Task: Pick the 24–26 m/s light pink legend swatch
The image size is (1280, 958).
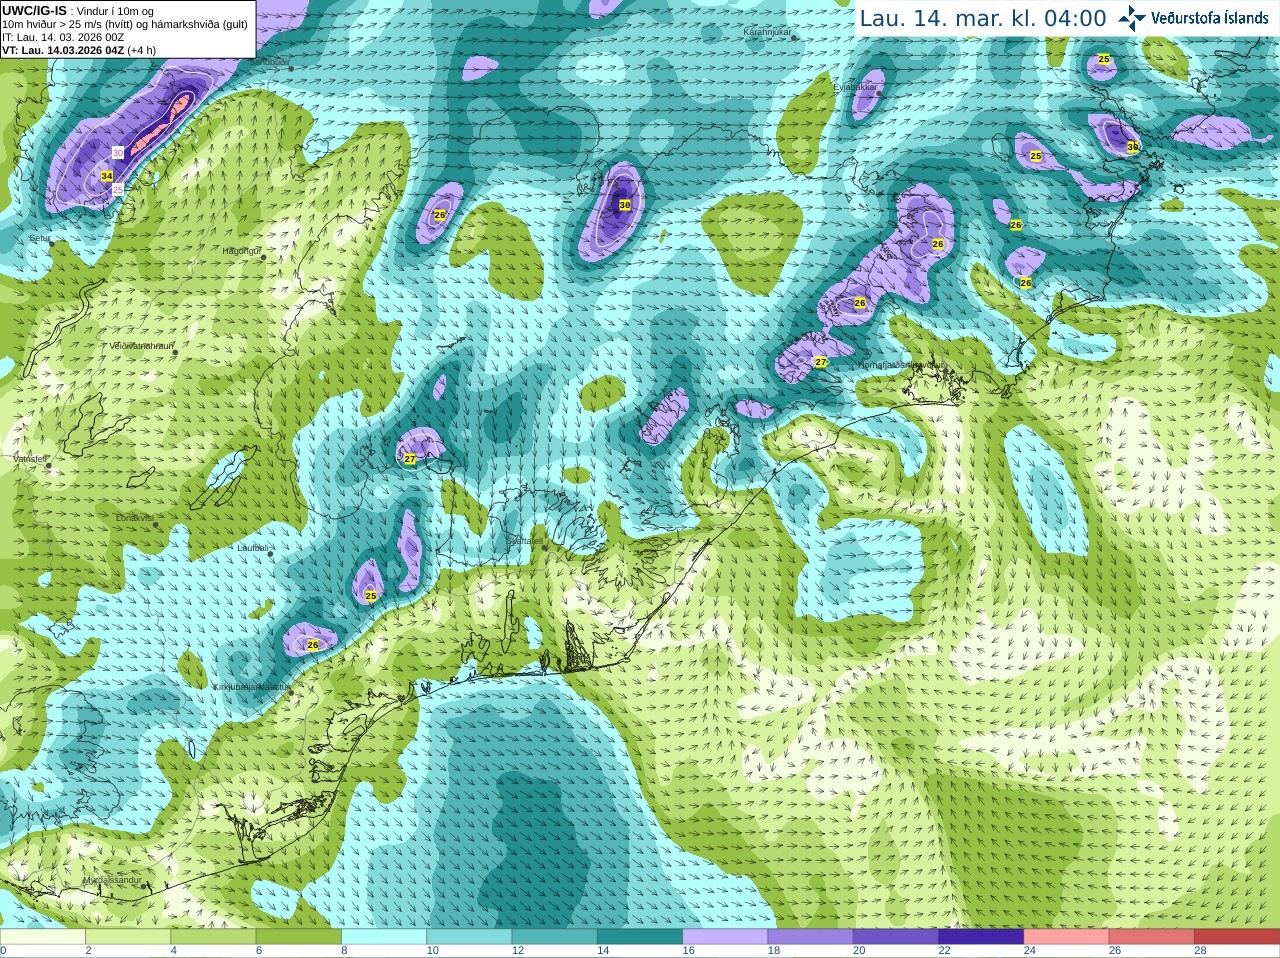Action: point(1067,937)
